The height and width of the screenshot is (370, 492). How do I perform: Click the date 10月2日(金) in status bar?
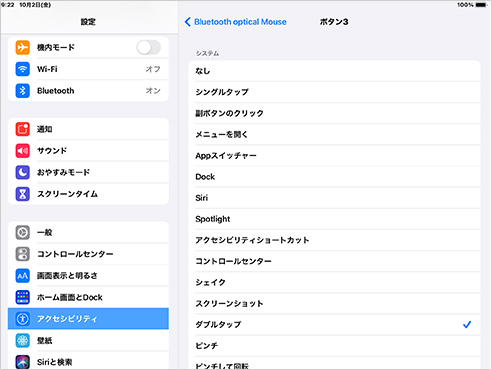[x=35, y=5]
